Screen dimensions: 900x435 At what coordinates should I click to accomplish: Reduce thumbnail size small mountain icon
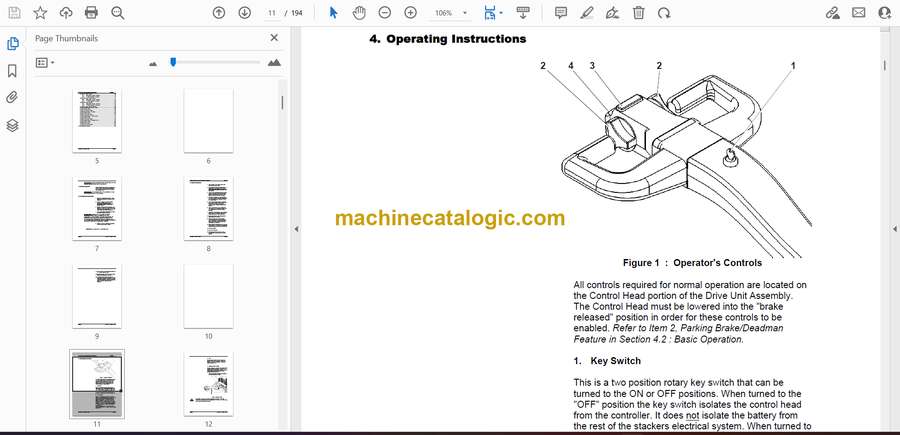pyautogui.click(x=153, y=64)
